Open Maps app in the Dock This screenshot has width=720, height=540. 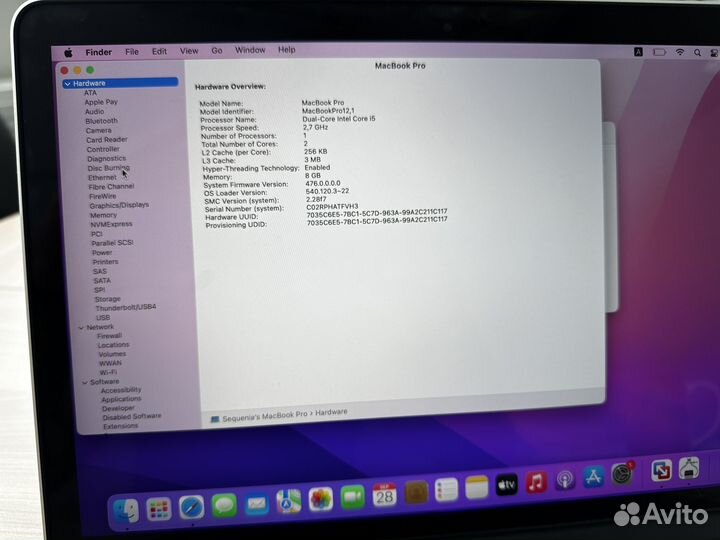tap(289, 501)
